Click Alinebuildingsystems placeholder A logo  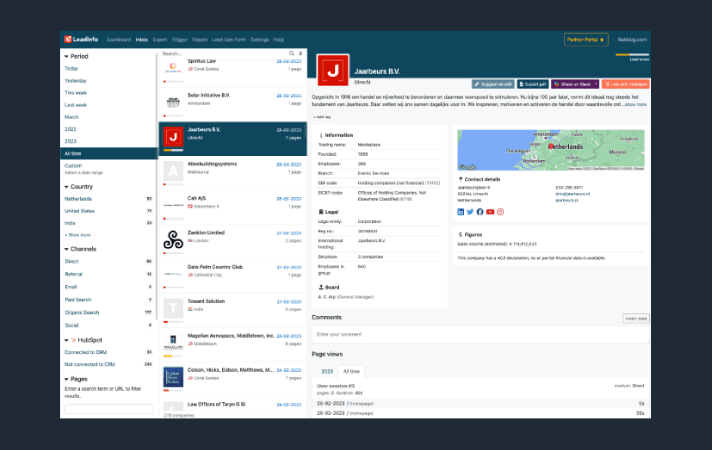click(x=173, y=171)
